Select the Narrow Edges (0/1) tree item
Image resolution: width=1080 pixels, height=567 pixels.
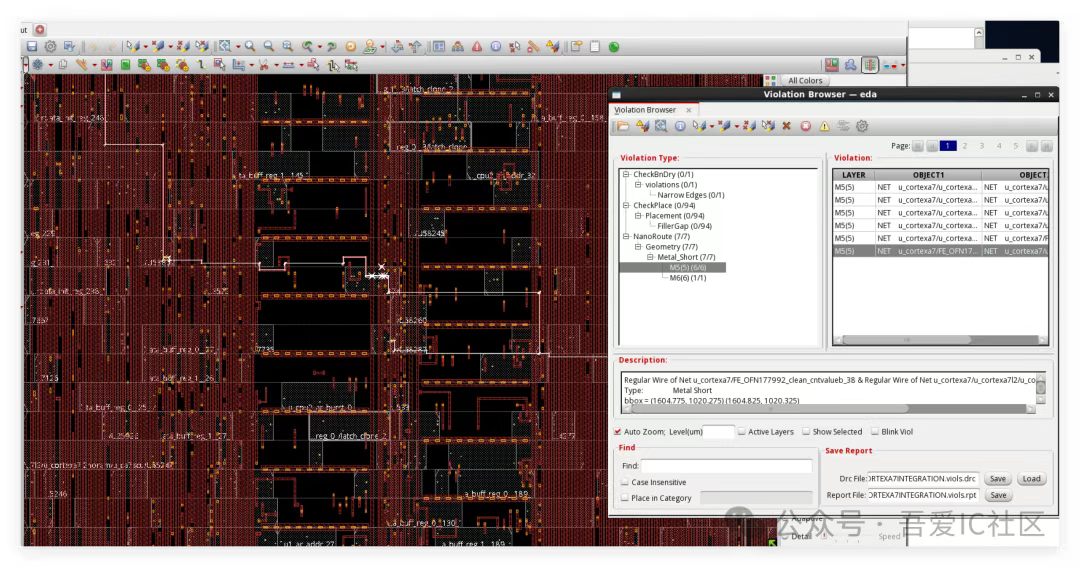691,195
